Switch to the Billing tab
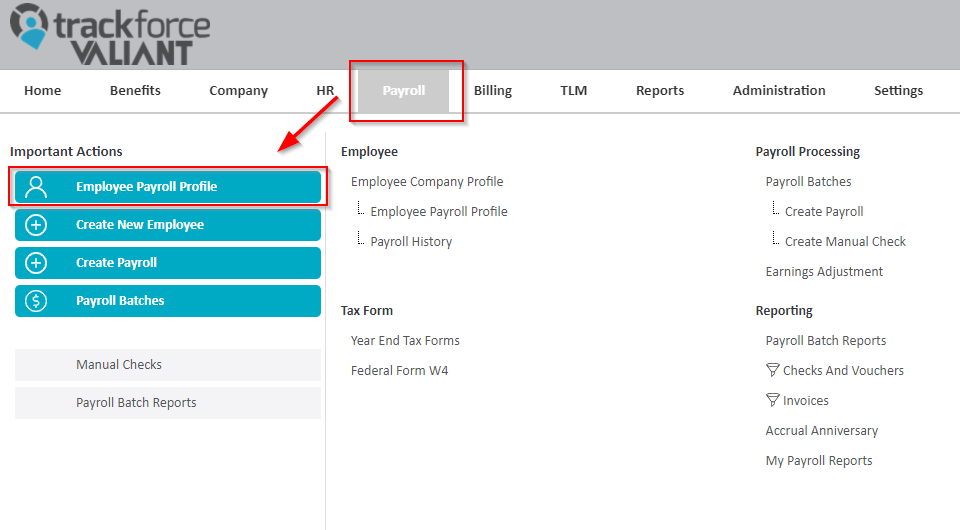The height and width of the screenshot is (530, 960). (493, 91)
